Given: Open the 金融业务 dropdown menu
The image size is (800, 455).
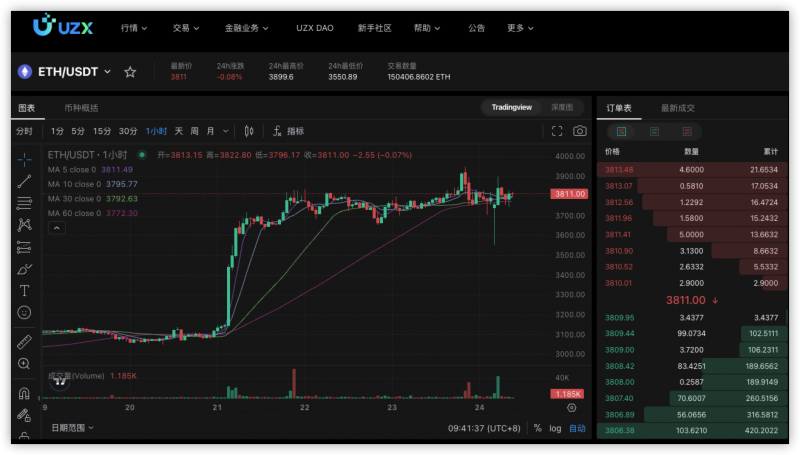Looking at the screenshot, I should click(246, 28).
